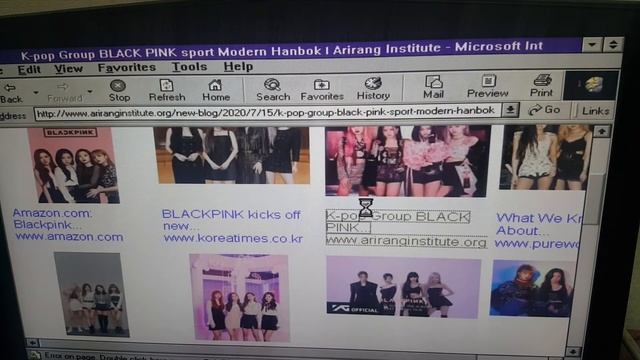
Task: Open the What We Know About link
Action: coord(538,224)
